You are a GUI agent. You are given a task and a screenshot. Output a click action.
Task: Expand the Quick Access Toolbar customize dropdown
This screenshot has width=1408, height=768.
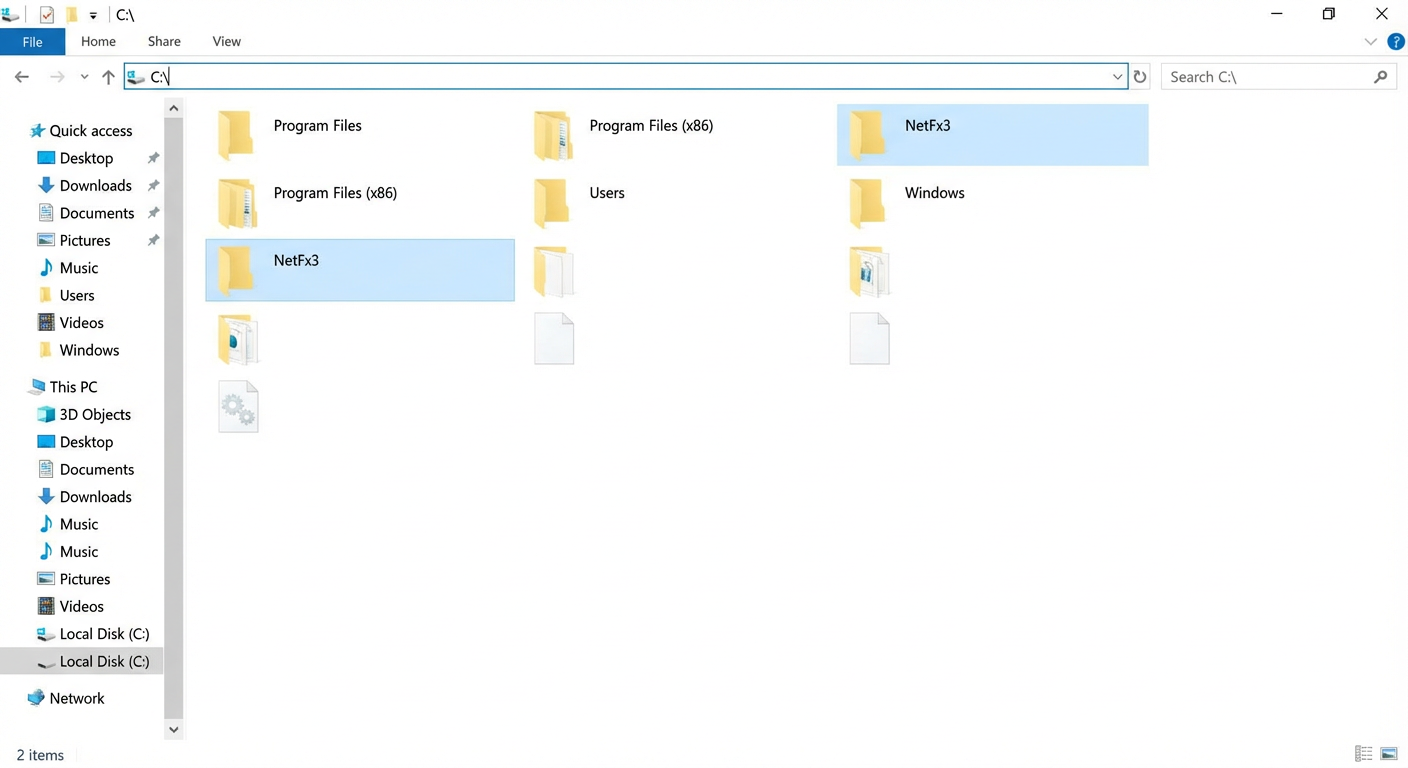pos(92,14)
